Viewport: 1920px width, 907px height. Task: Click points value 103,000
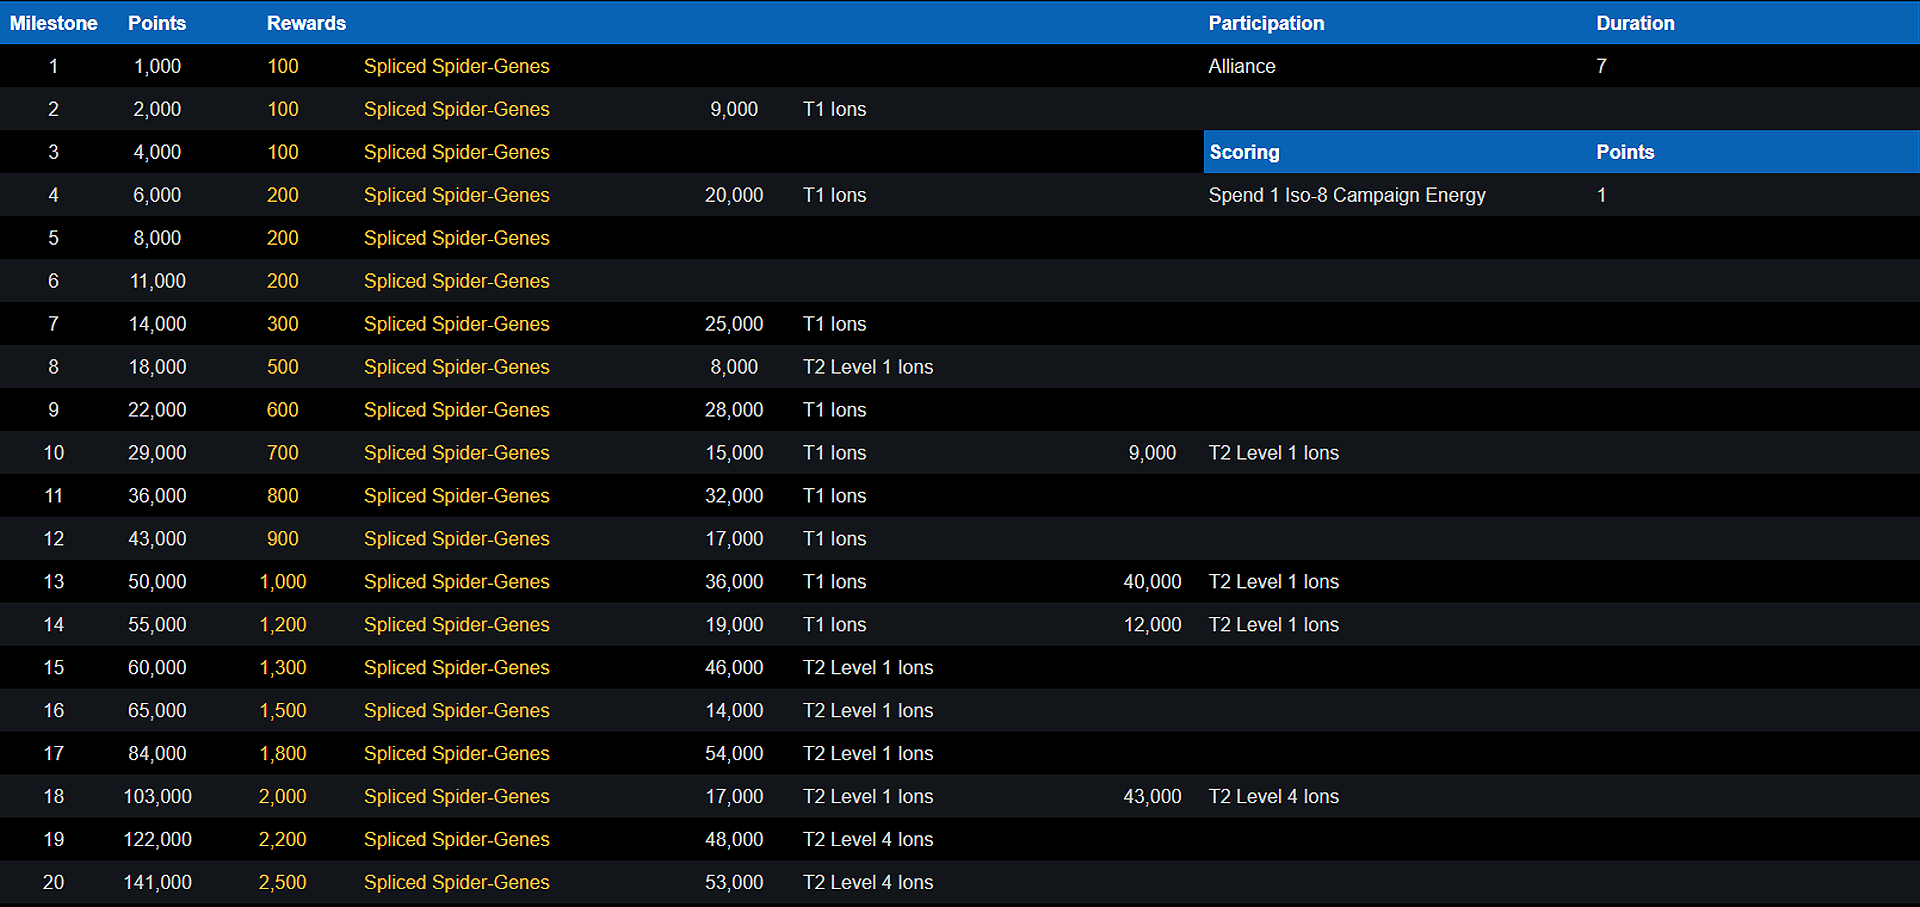tap(157, 797)
